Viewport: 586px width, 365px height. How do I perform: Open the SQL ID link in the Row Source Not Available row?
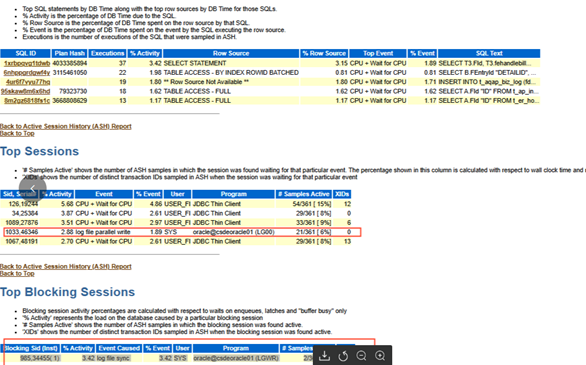pyautogui.click(x=28, y=82)
